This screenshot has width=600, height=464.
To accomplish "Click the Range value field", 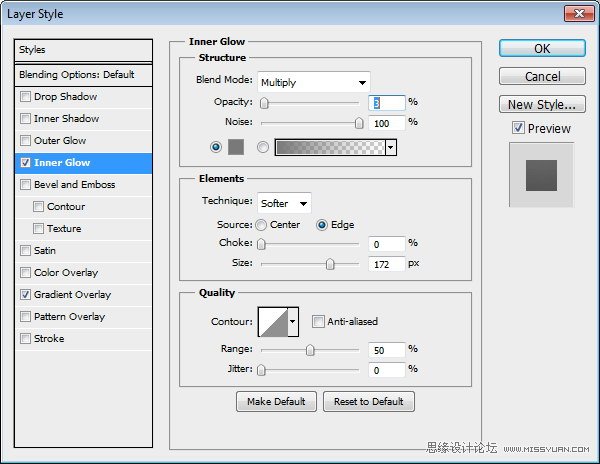I will 386,350.
